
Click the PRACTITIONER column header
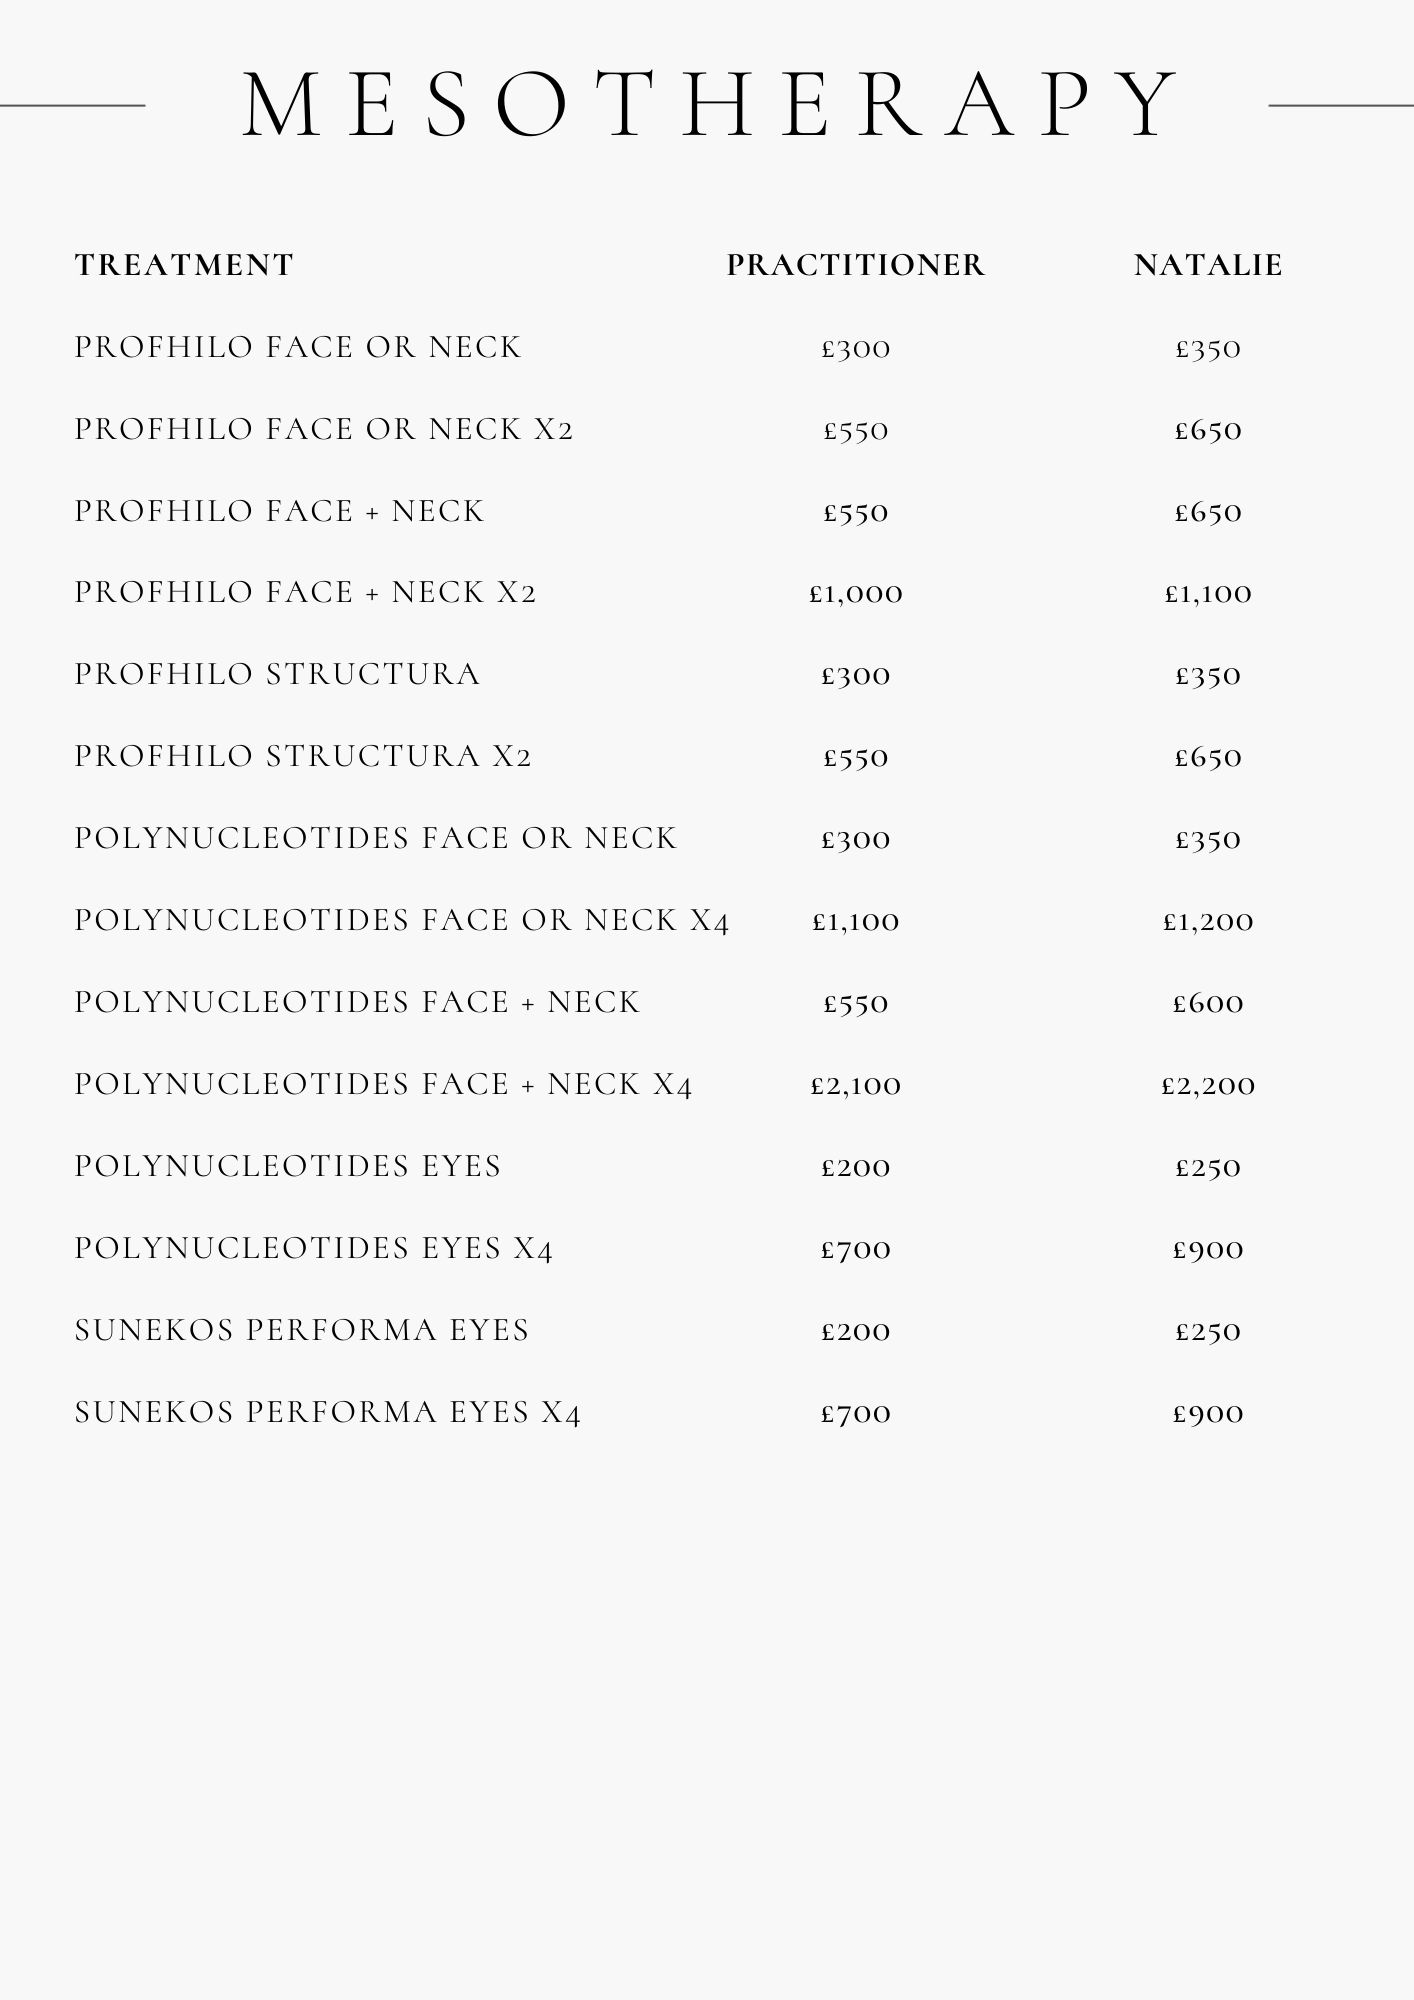[x=856, y=265]
